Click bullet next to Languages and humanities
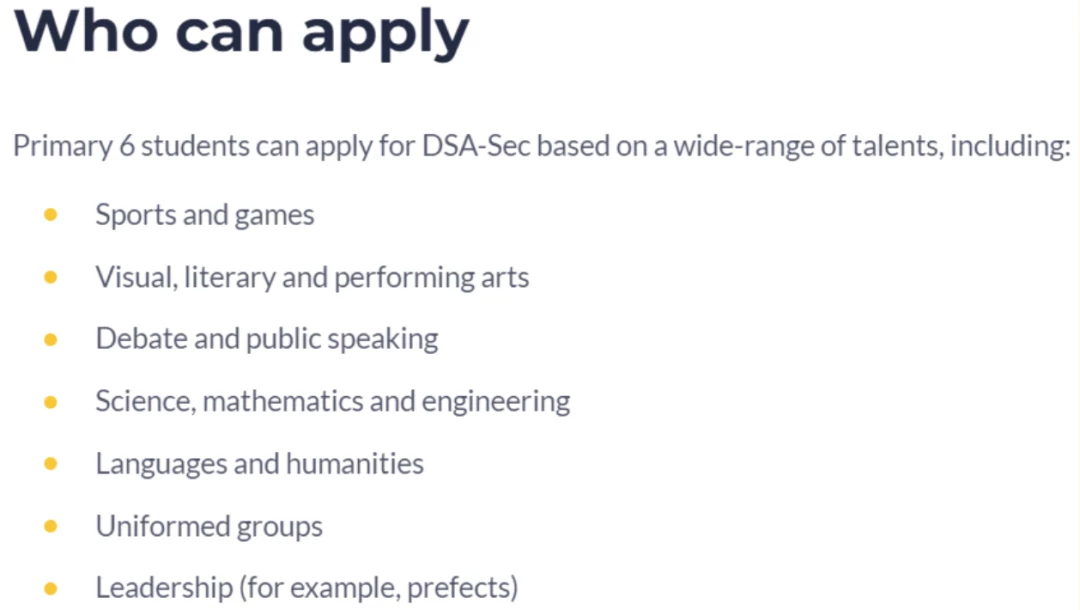 pyautogui.click(x=50, y=464)
